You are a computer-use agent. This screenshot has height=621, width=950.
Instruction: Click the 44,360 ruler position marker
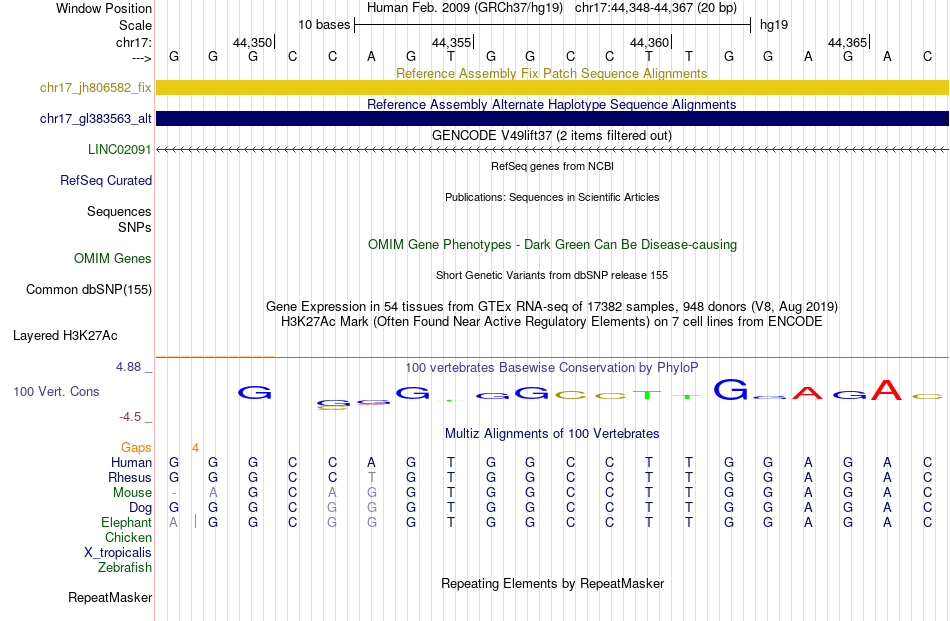point(649,42)
